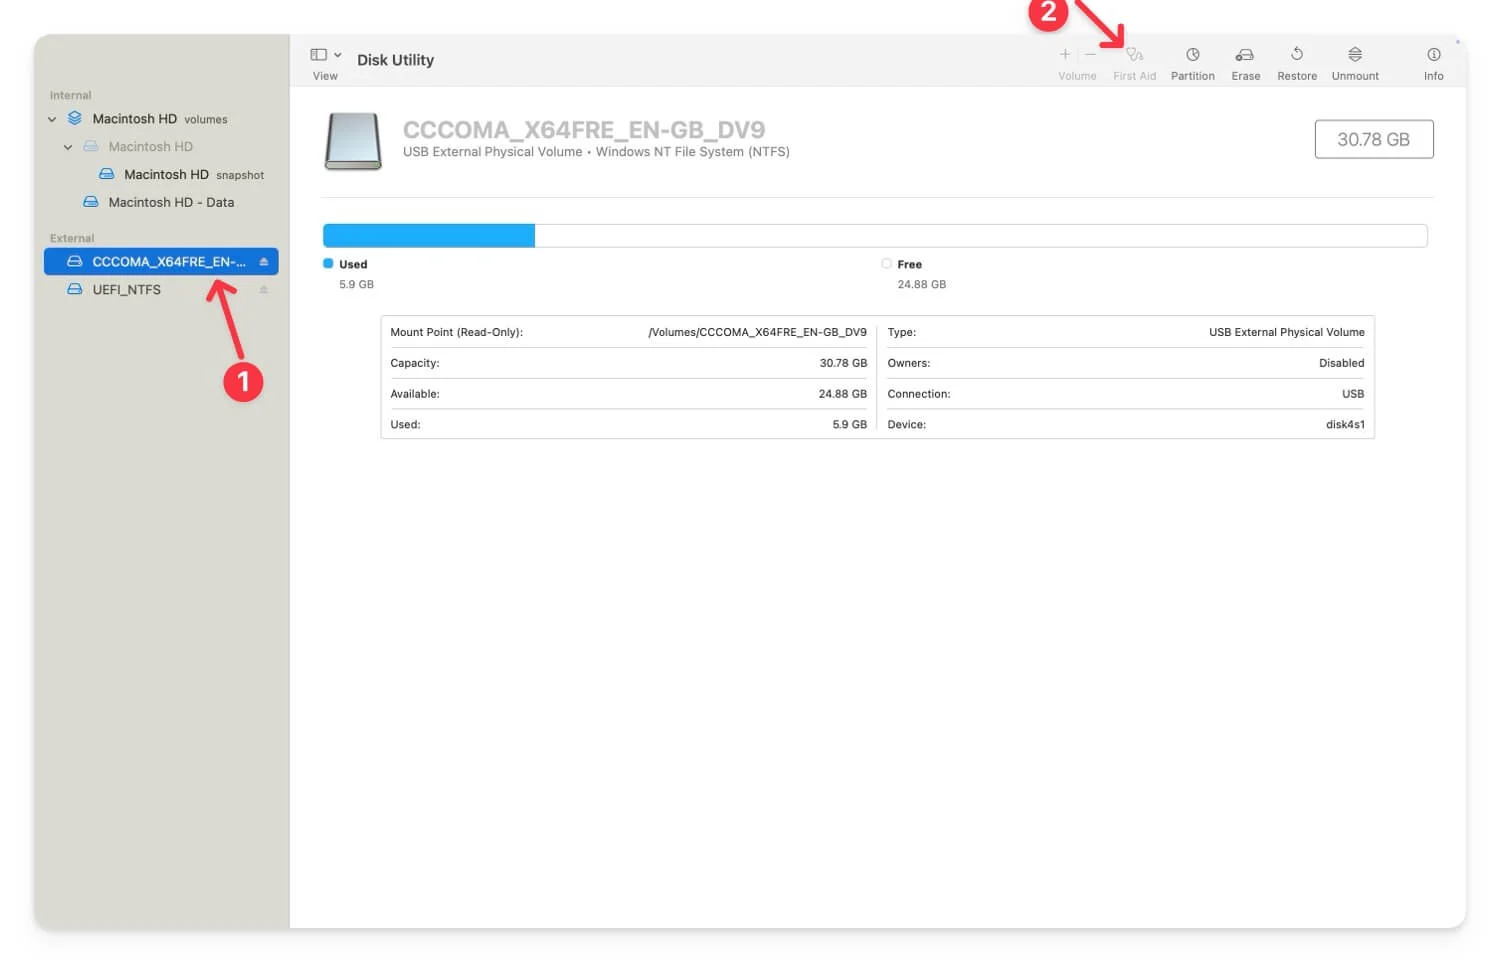Click the Restore arrow icon
The height and width of the screenshot is (962, 1500).
1297,54
